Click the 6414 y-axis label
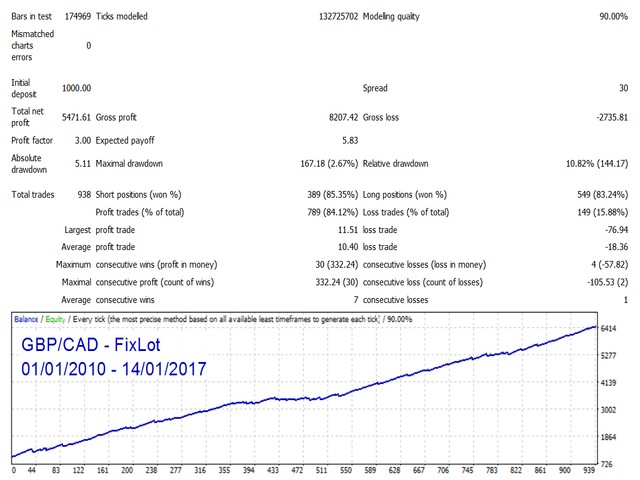Screen dimensions: 640x480 pos(609,329)
